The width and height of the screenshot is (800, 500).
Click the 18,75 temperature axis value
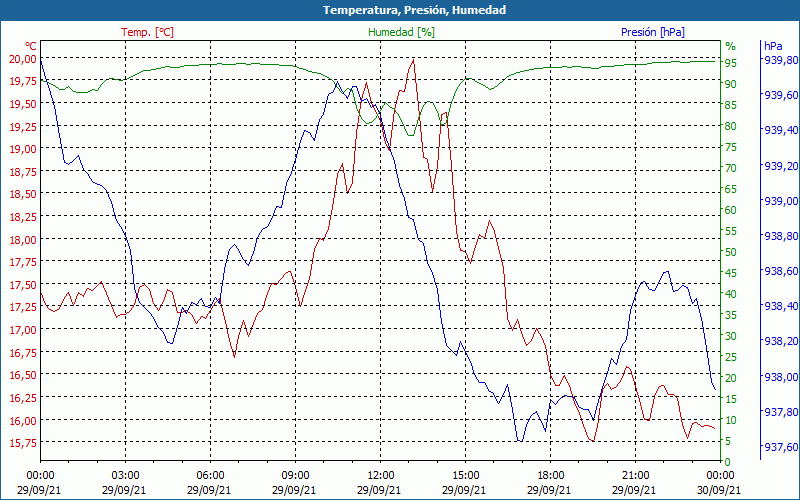click(x=22, y=172)
